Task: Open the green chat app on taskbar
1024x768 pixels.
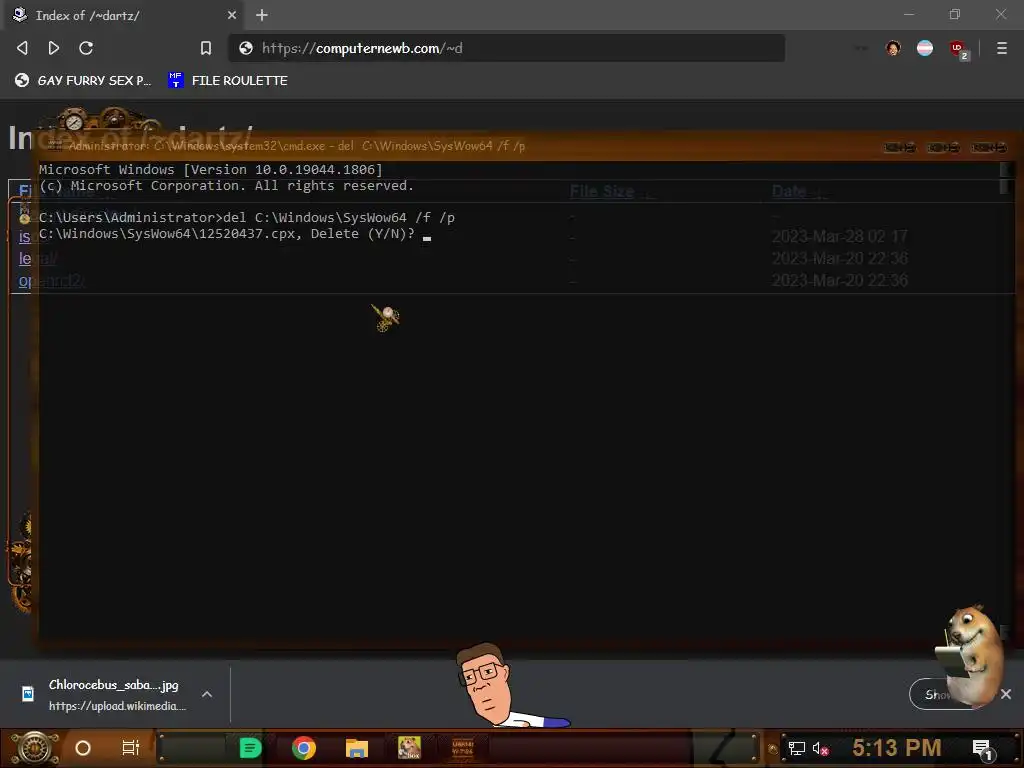Action: (x=250, y=748)
